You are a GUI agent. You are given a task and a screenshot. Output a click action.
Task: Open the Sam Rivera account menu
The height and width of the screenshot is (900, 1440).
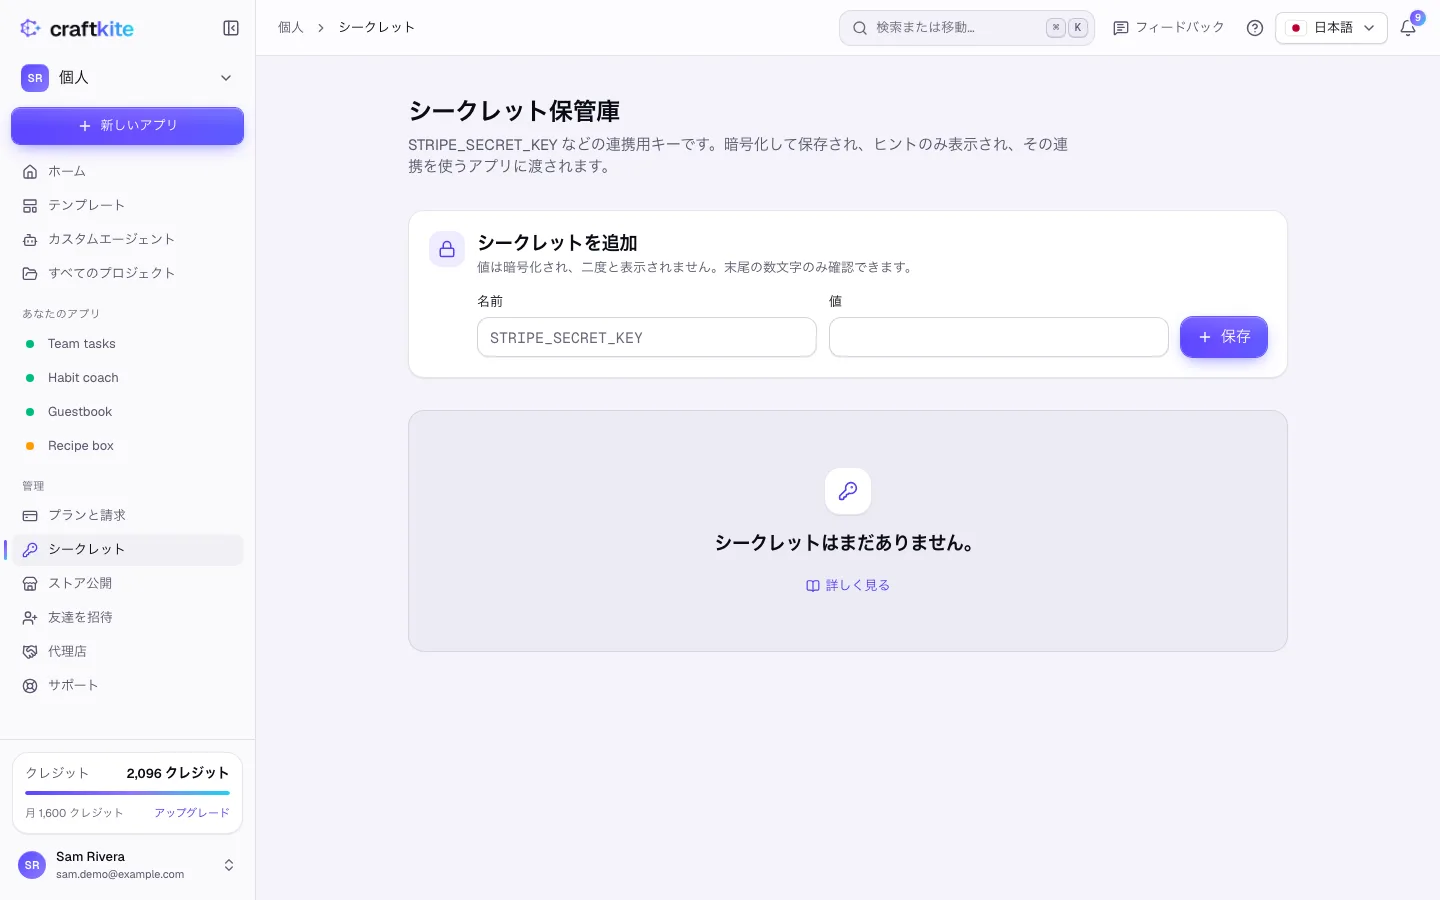coord(127,865)
